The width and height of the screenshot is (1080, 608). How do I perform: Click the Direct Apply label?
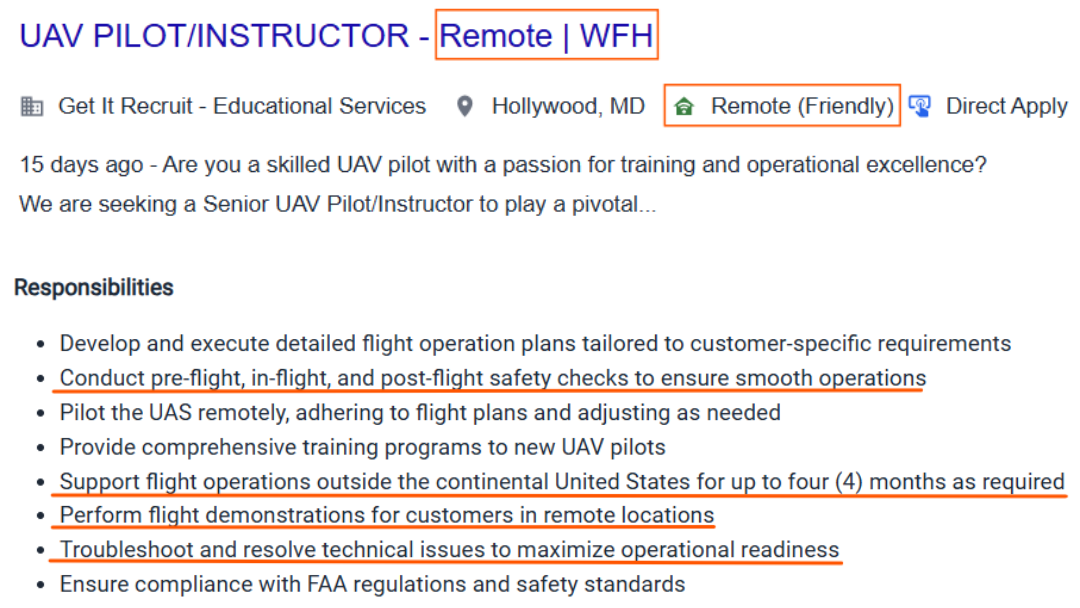click(x=1006, y=106)
